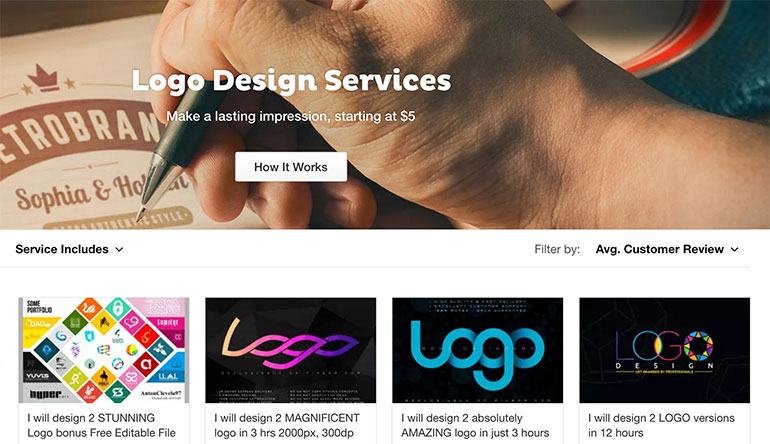Click the Logo Design Services heading
This screenshot has height=444, width=770.
pyautogui.click(x=291, y=80)
